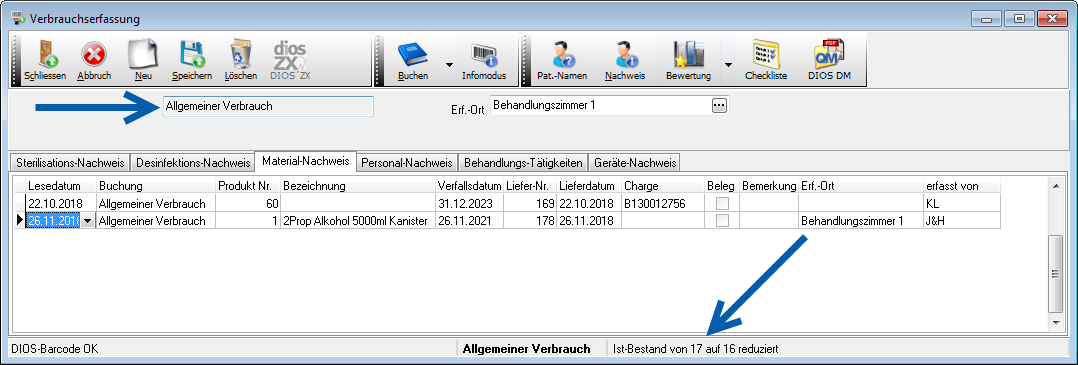
Task: Click the erfasst von column header
Action: tap(962, 186)
